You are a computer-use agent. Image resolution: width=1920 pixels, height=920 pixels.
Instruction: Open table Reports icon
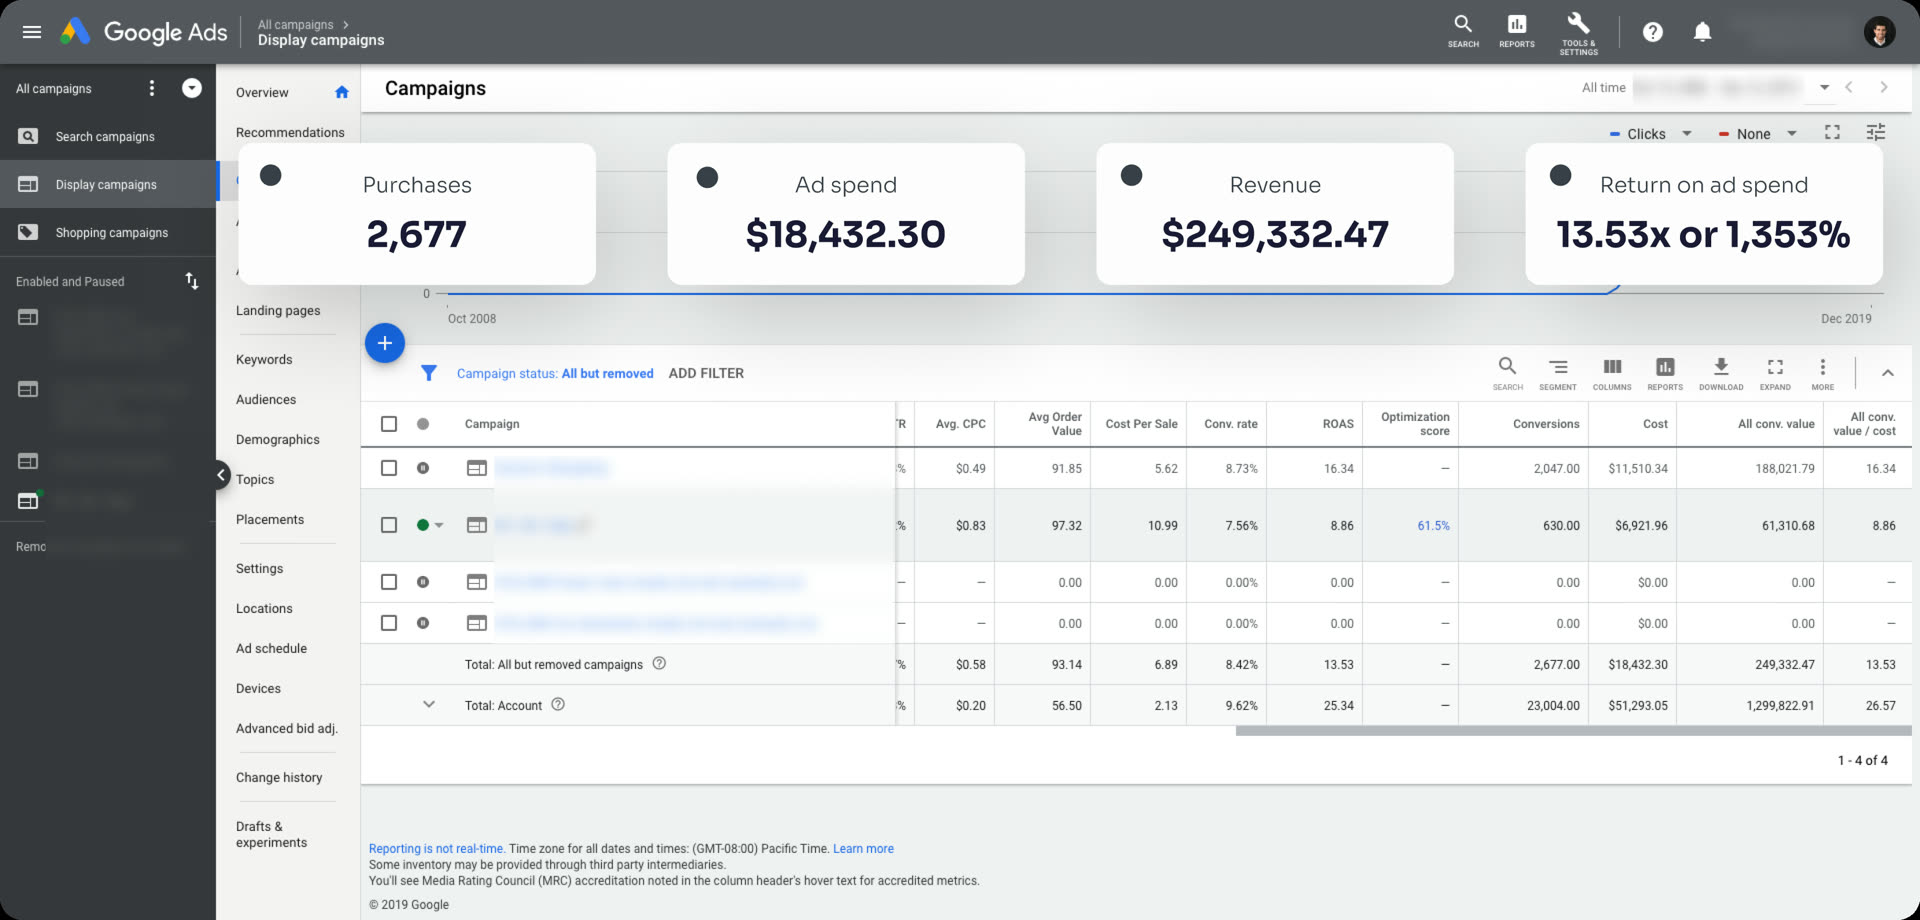point(1665,373)
